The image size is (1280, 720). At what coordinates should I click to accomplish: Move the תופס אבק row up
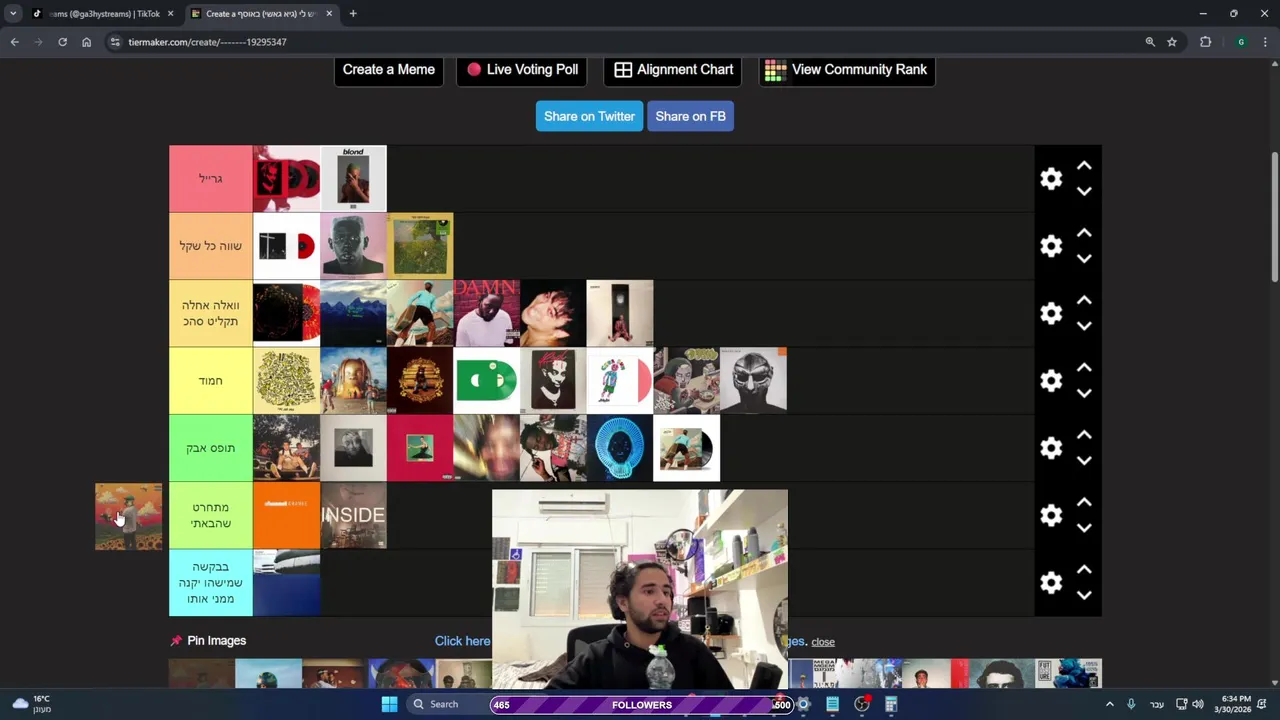coord(1084,435)
